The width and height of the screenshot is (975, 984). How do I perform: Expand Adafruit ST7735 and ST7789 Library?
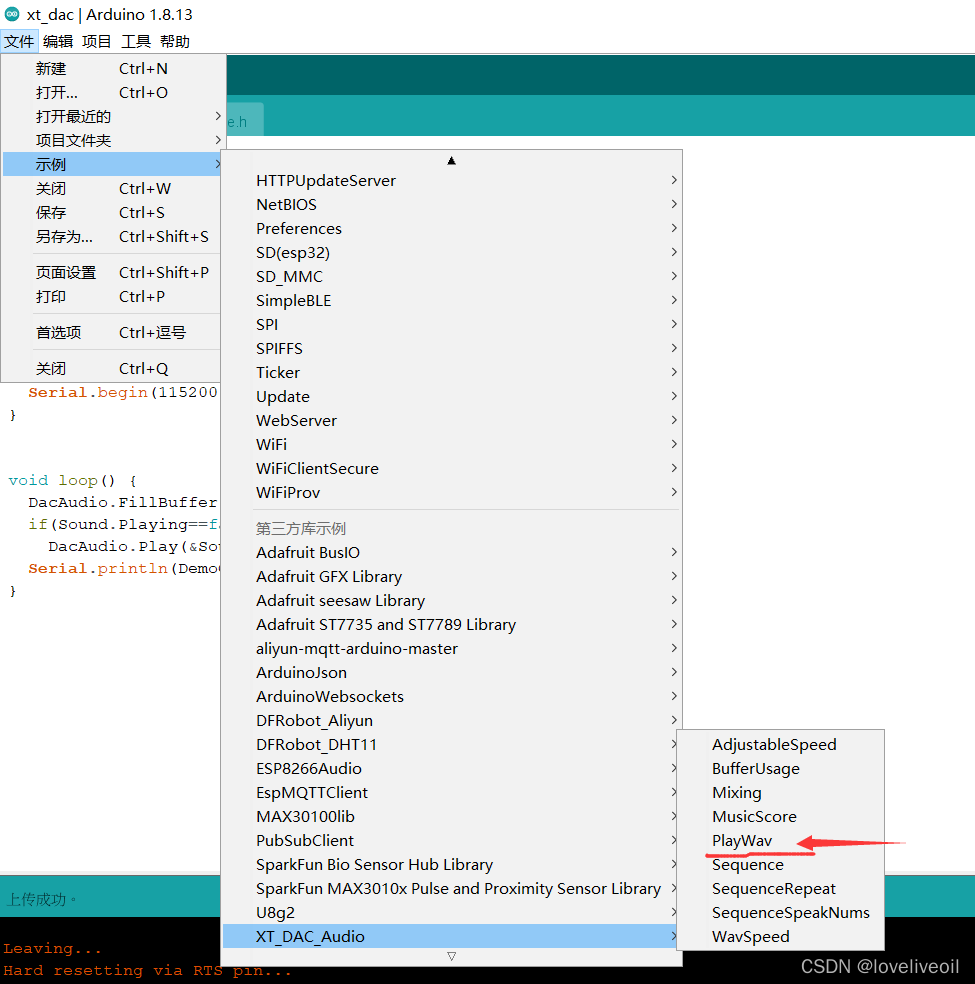452,624
